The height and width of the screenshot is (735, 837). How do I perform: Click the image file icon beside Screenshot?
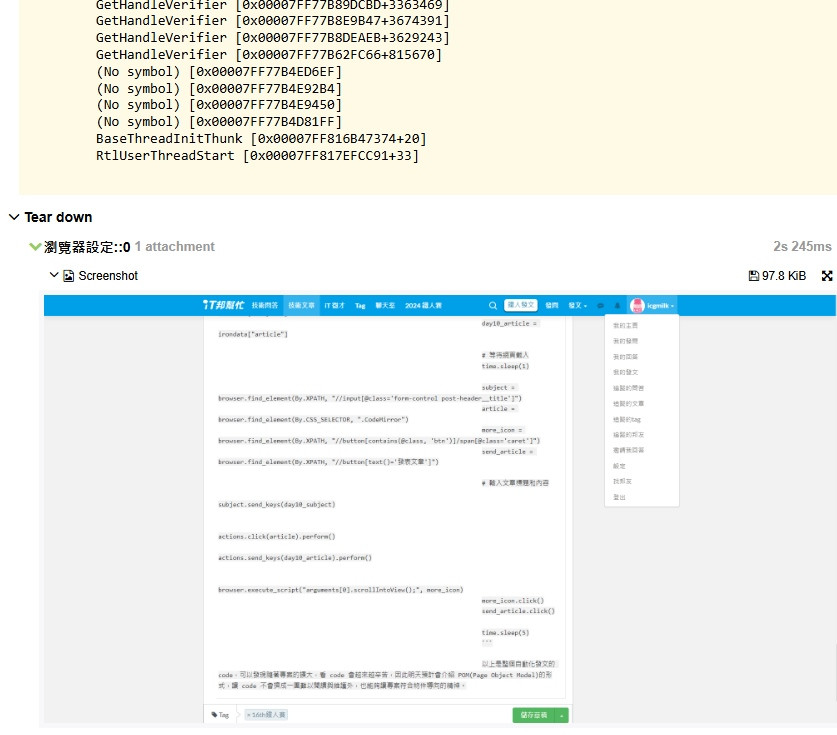coord(69,276)
